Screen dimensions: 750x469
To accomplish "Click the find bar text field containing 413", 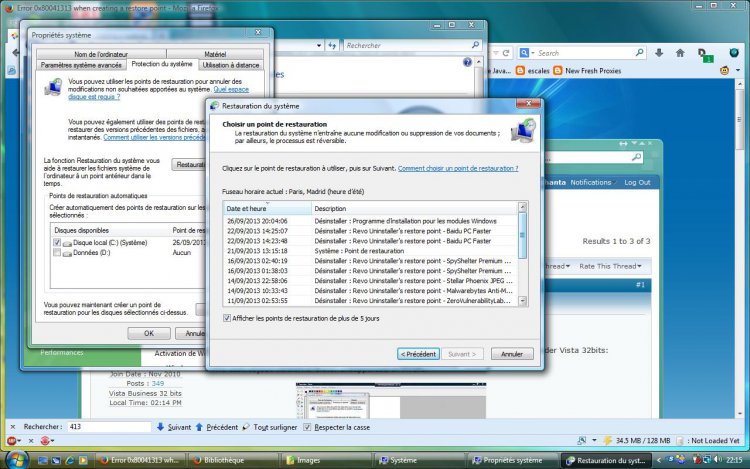I will click(x=109, y=427).
